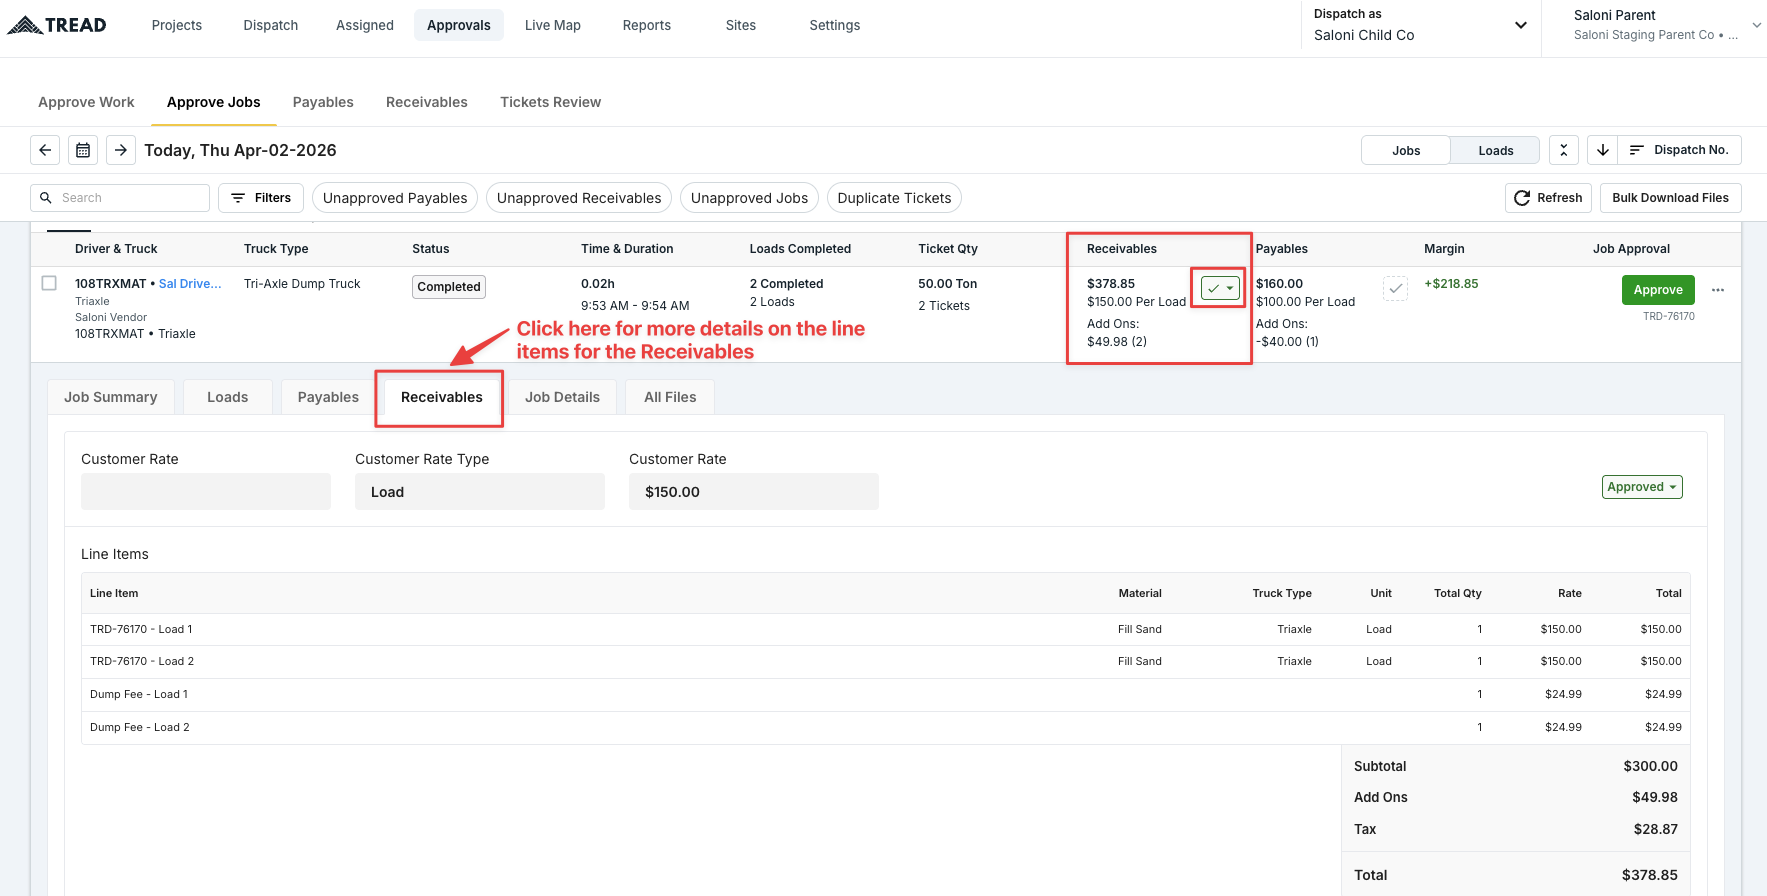Open the Filters panel

[x=261, y=198]
